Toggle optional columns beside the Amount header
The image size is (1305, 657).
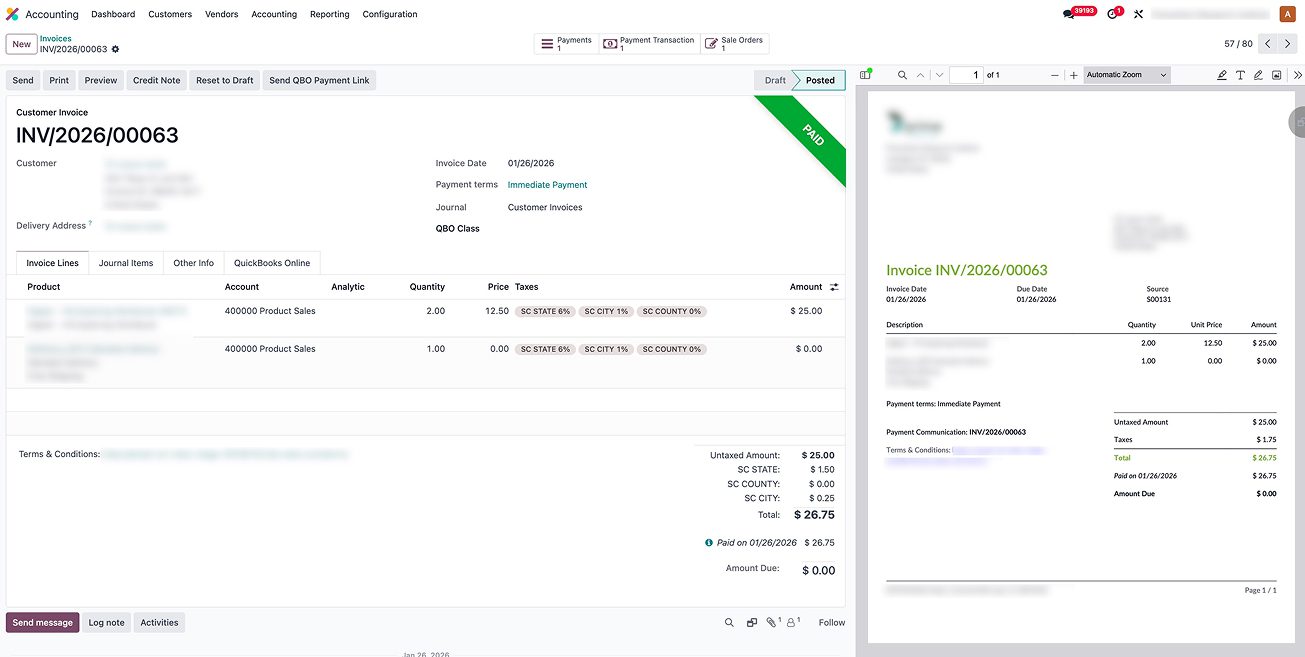coord(834,287)
